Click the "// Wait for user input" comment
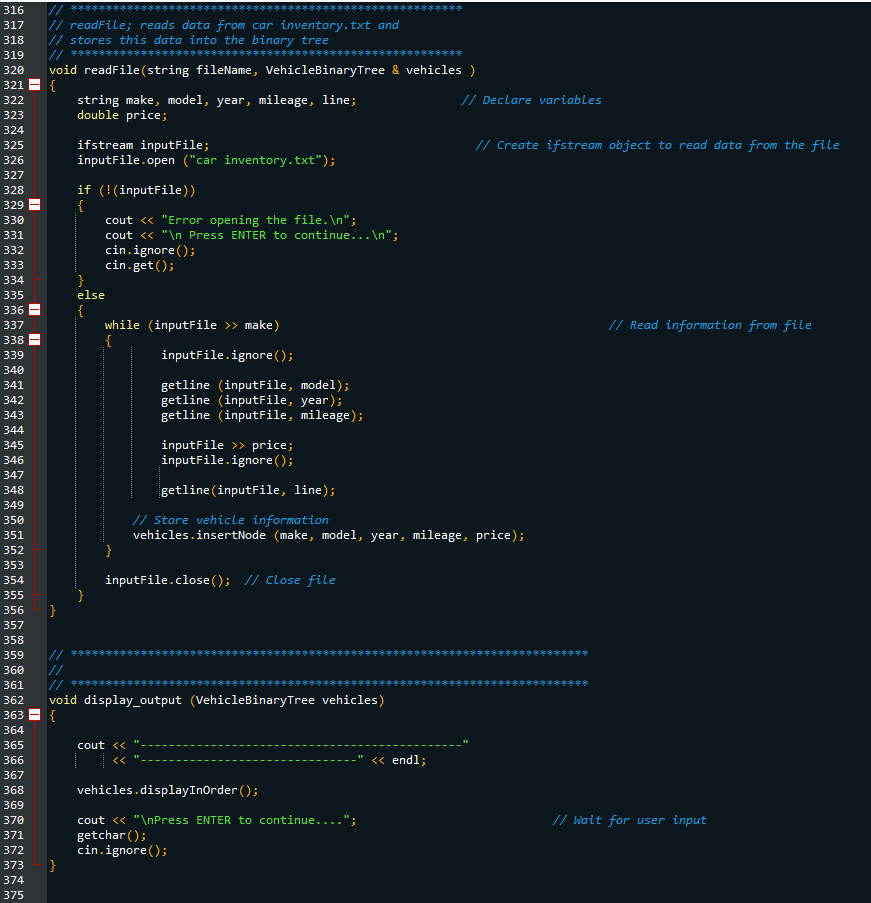 tap(630, 820)
